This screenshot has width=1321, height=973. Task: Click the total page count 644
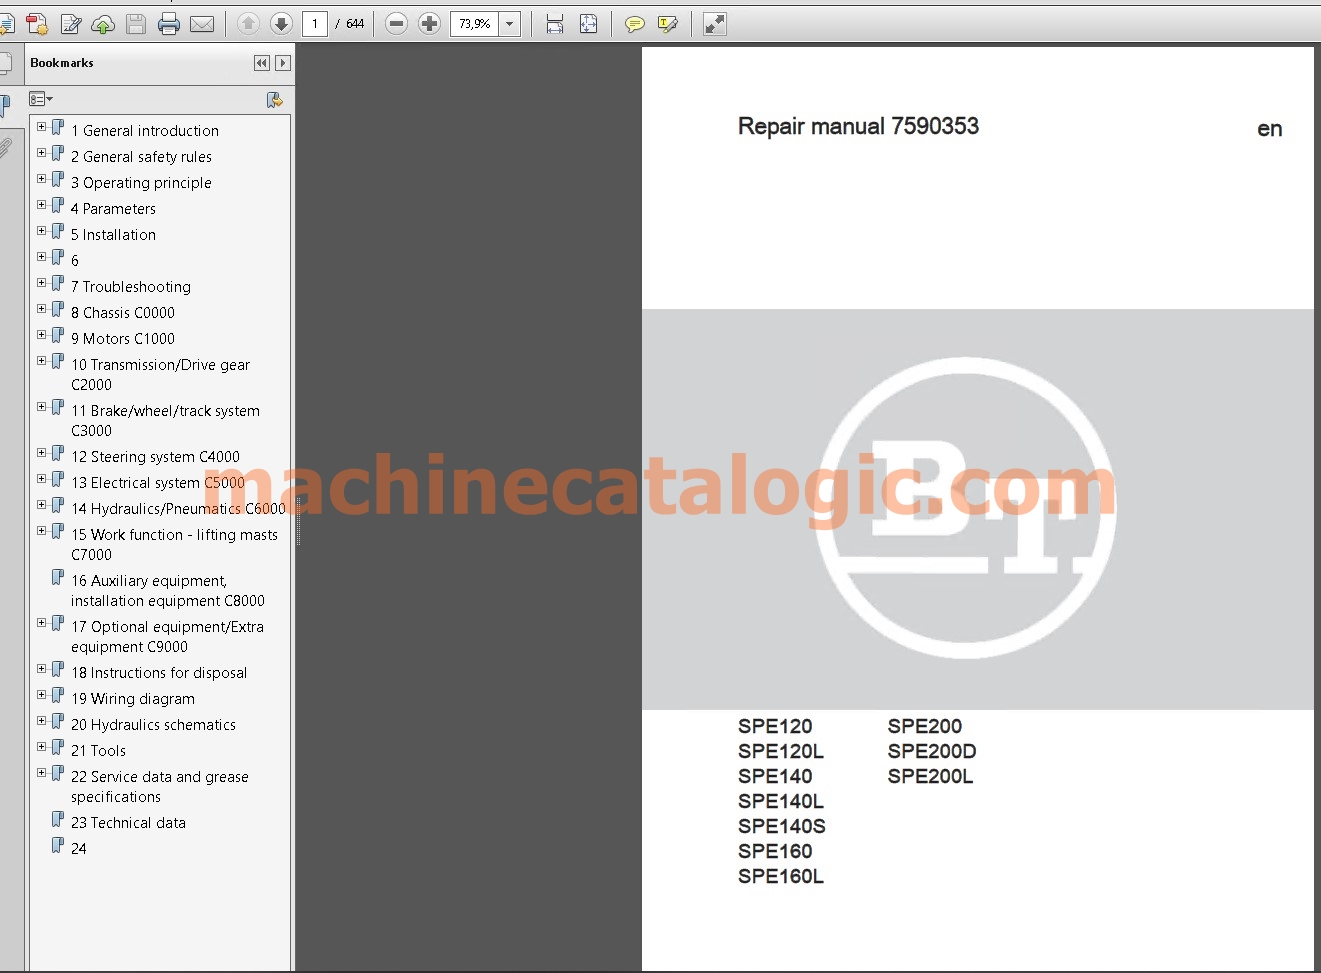tap(355, 24)
